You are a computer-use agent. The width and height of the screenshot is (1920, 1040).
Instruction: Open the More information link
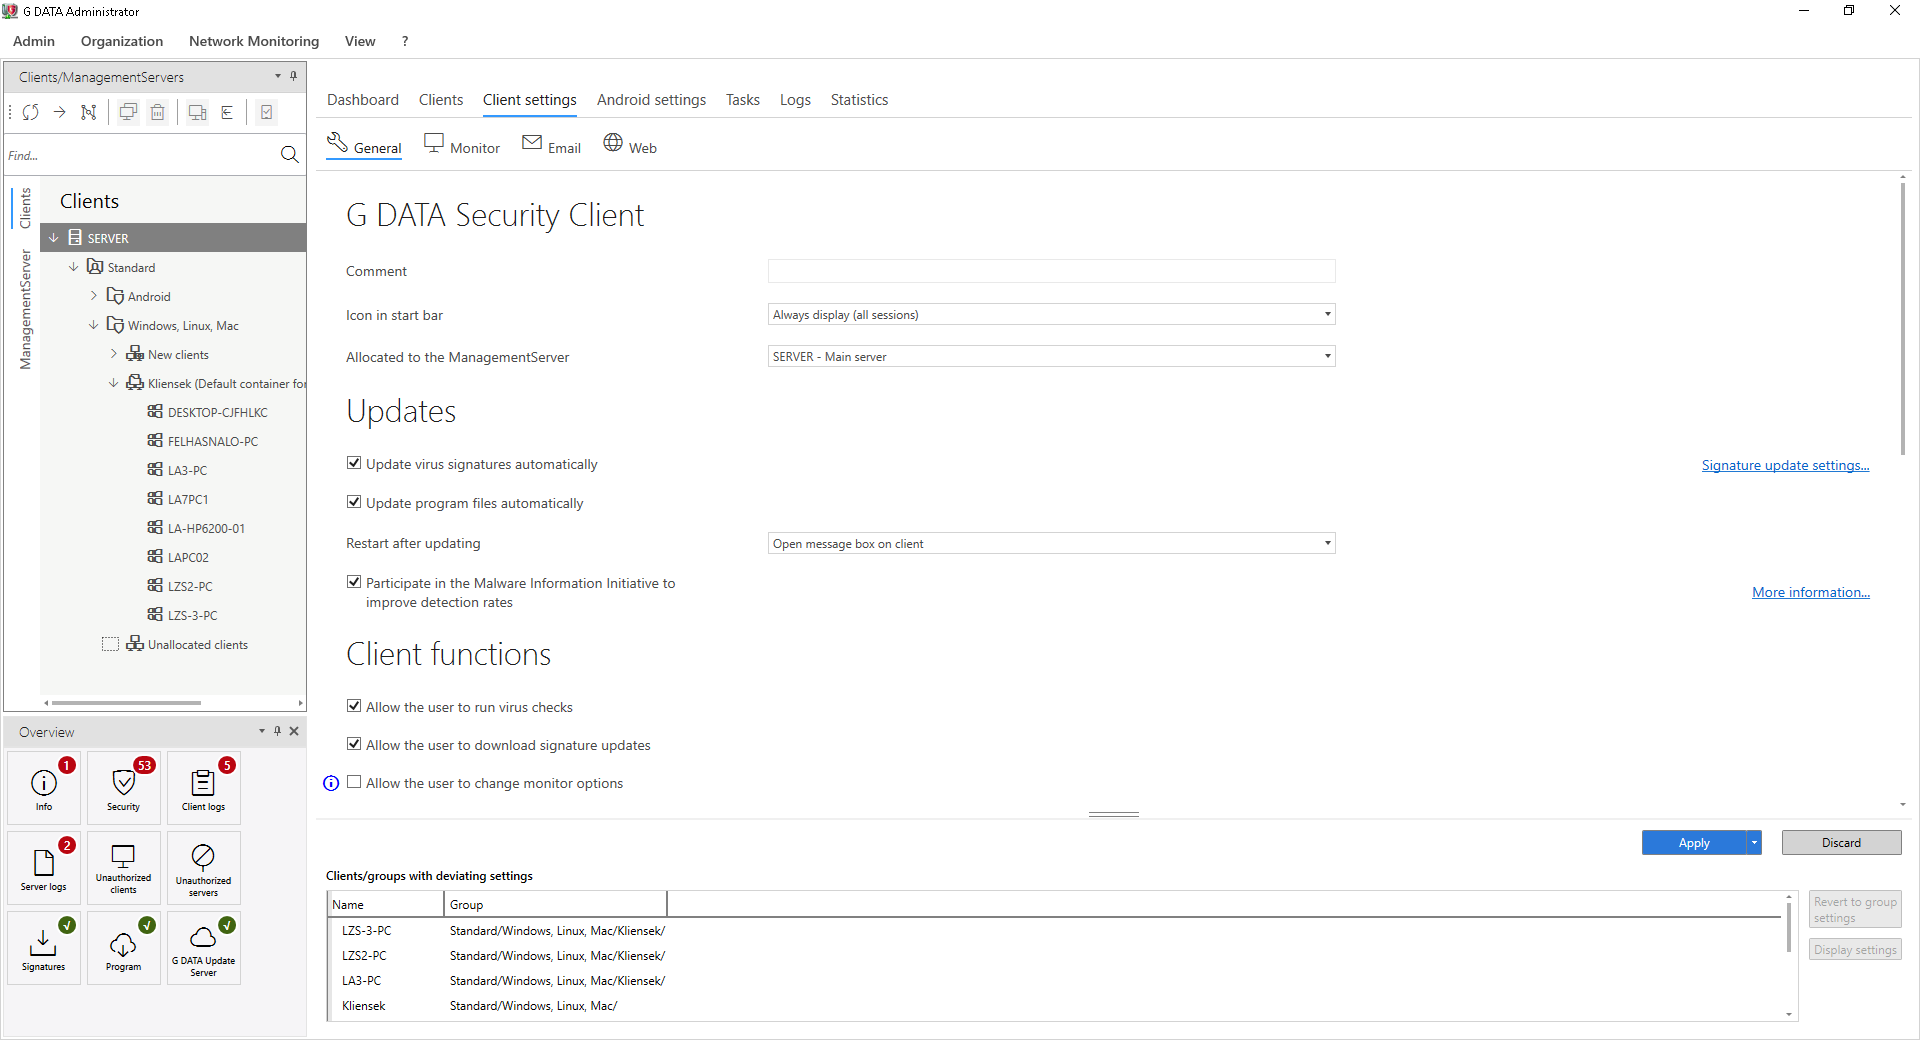pyautogui.click(x=1811, y=592)
